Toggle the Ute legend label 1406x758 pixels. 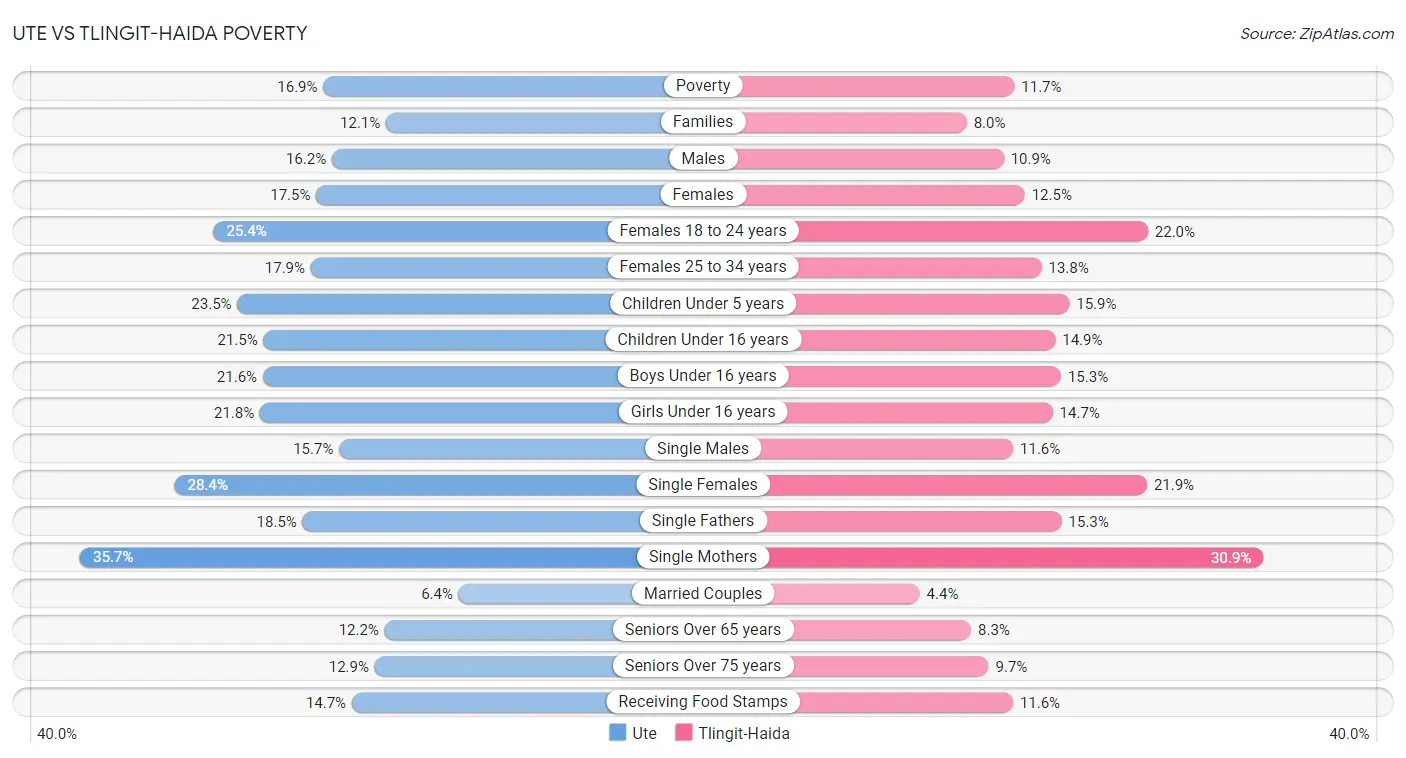pos(645,733)
